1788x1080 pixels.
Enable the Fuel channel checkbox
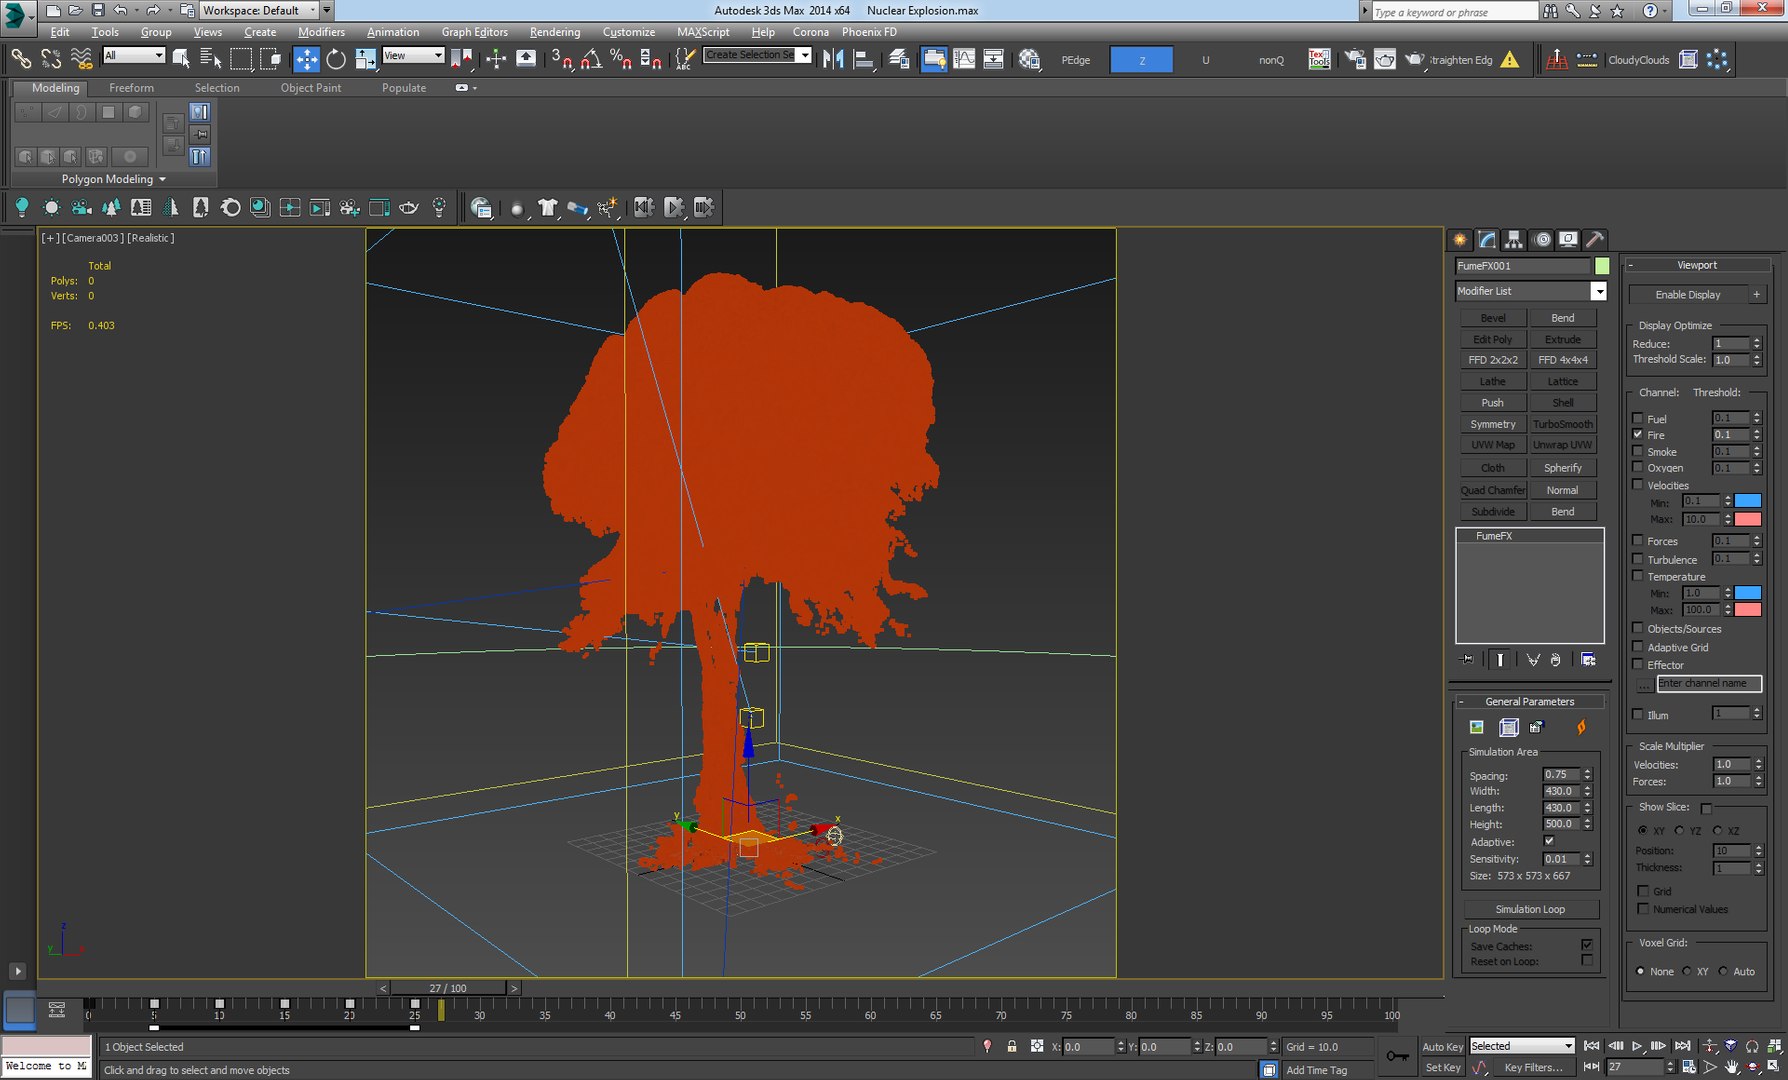coord(1638,418)
